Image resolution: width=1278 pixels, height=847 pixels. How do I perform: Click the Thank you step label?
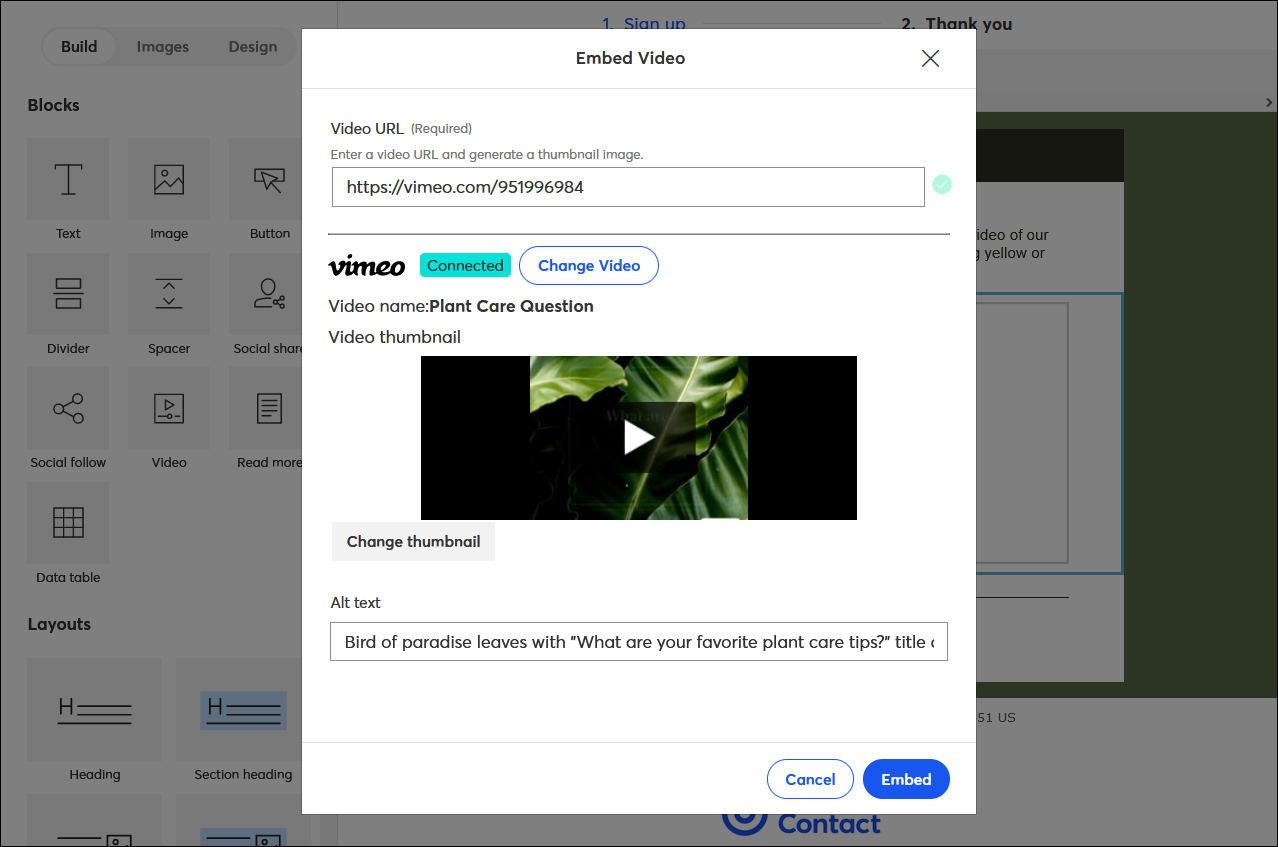pos(957,24)
